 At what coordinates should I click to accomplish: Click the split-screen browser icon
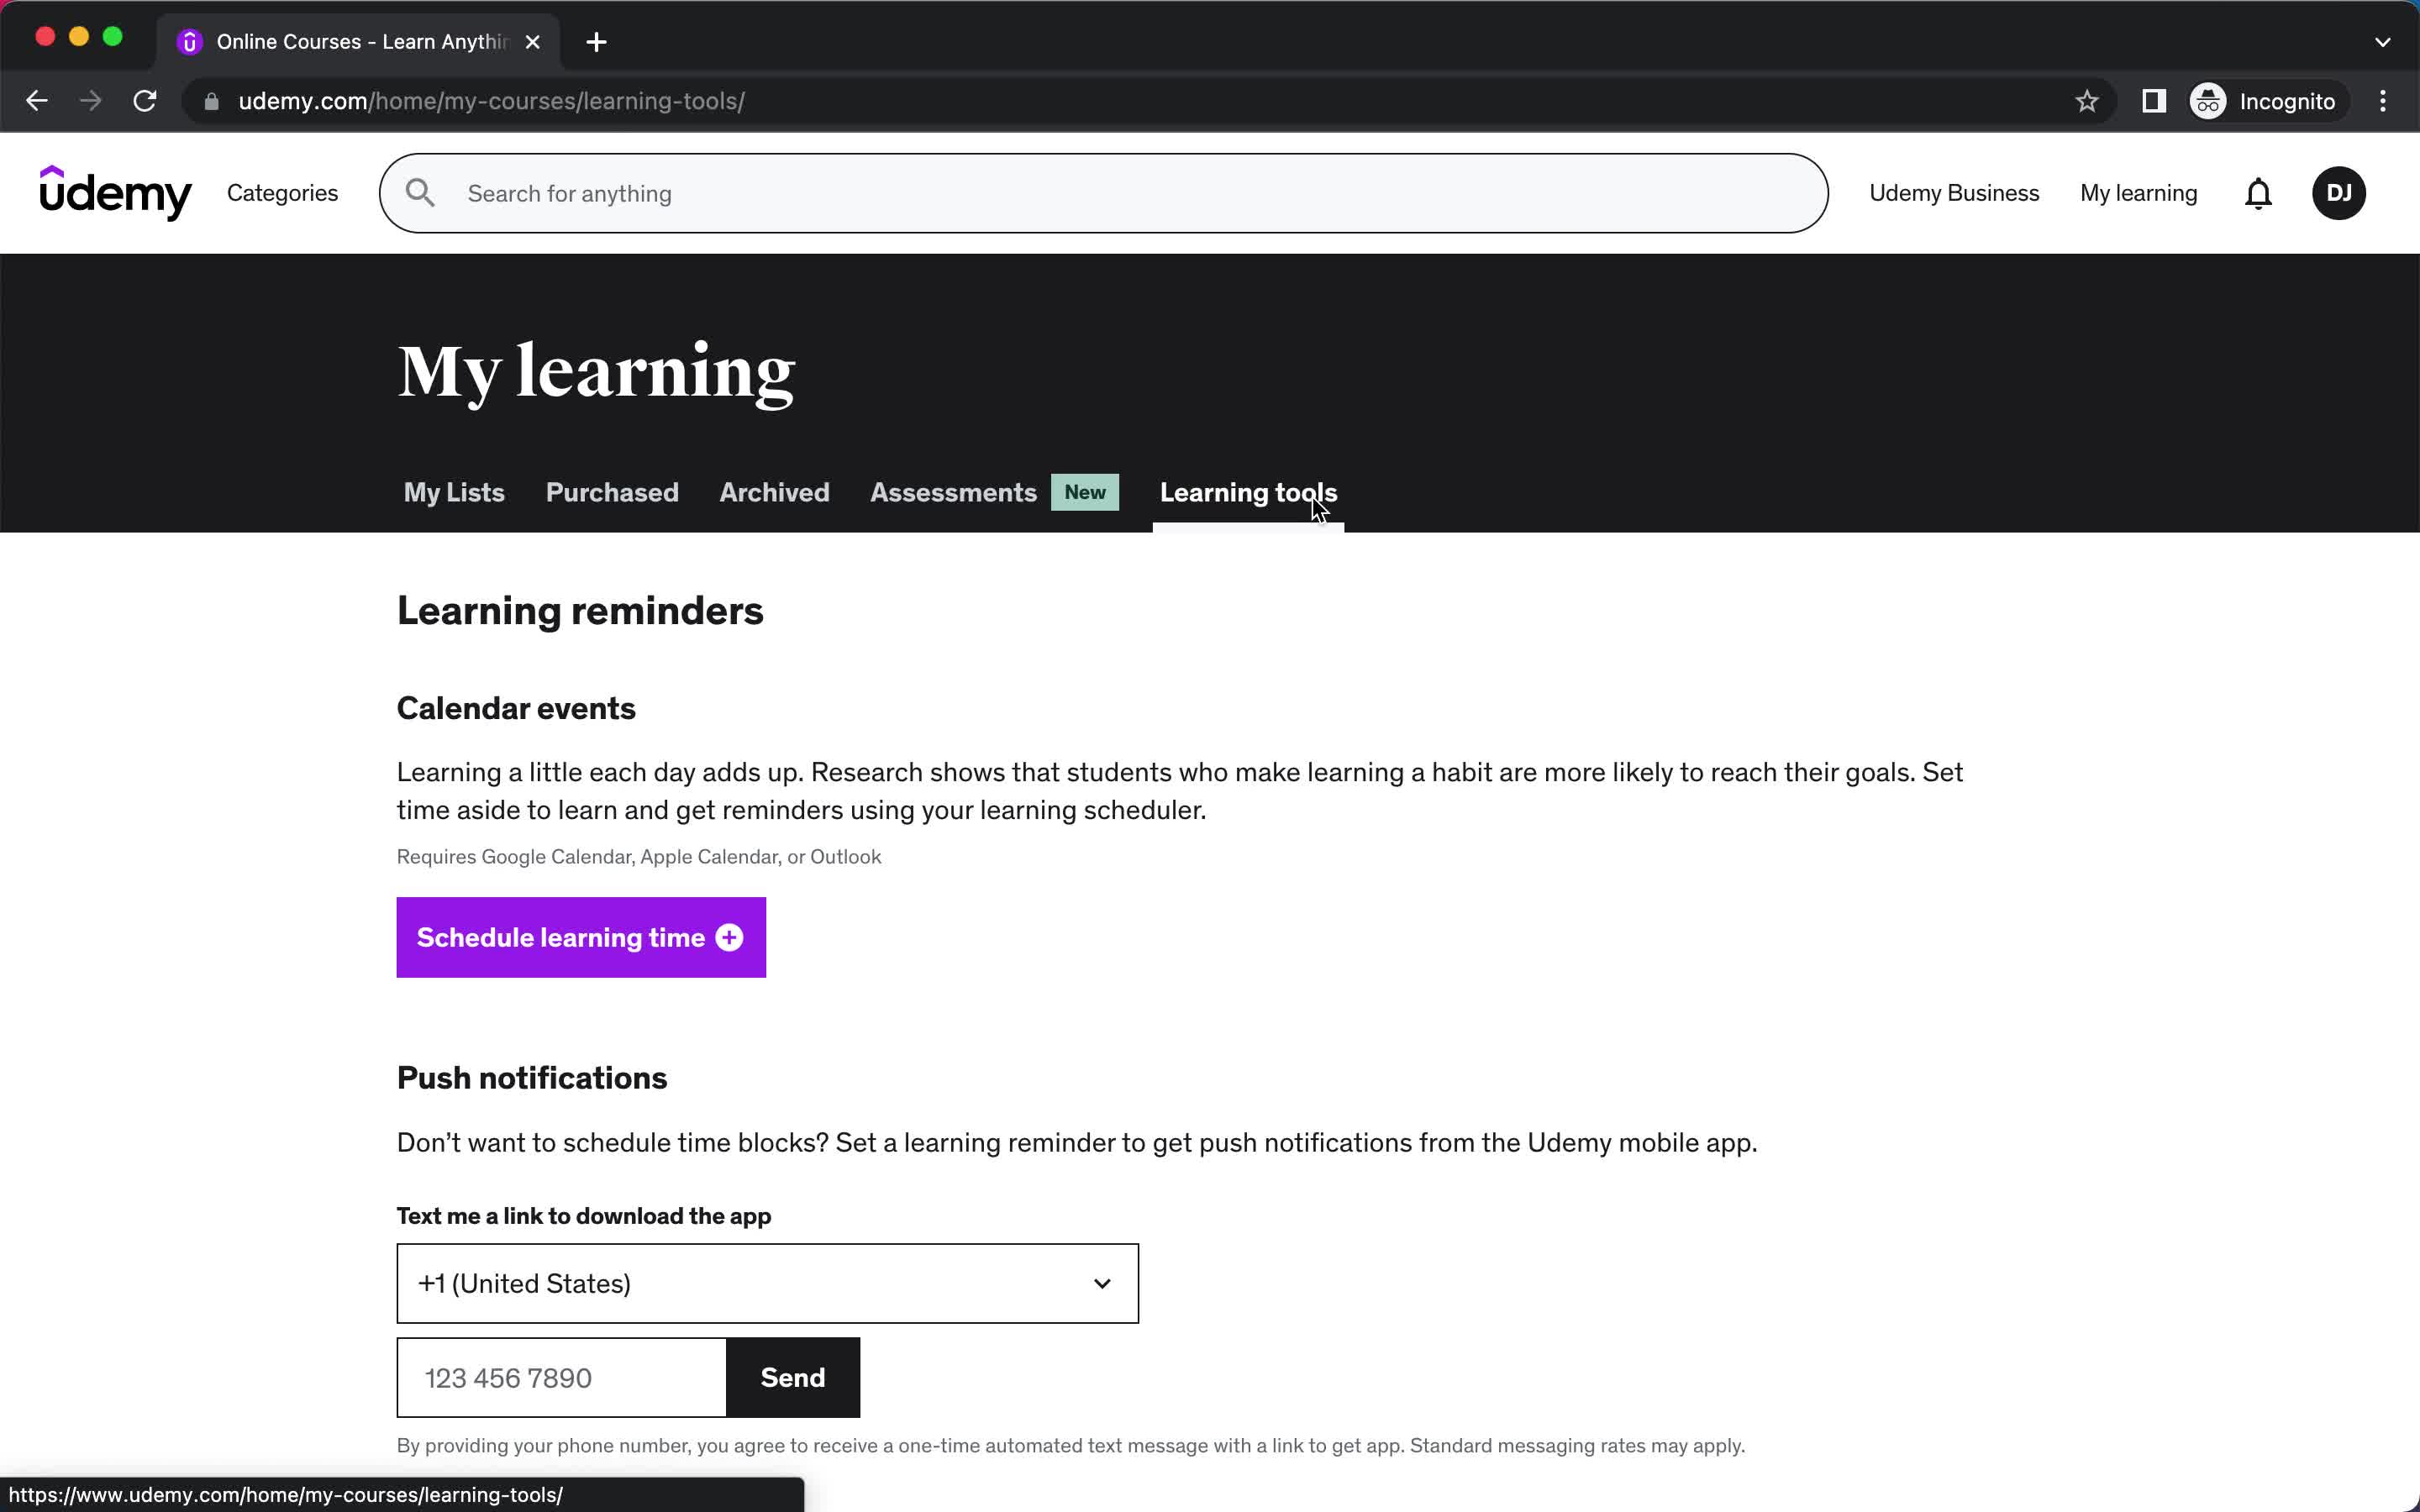2154,101
